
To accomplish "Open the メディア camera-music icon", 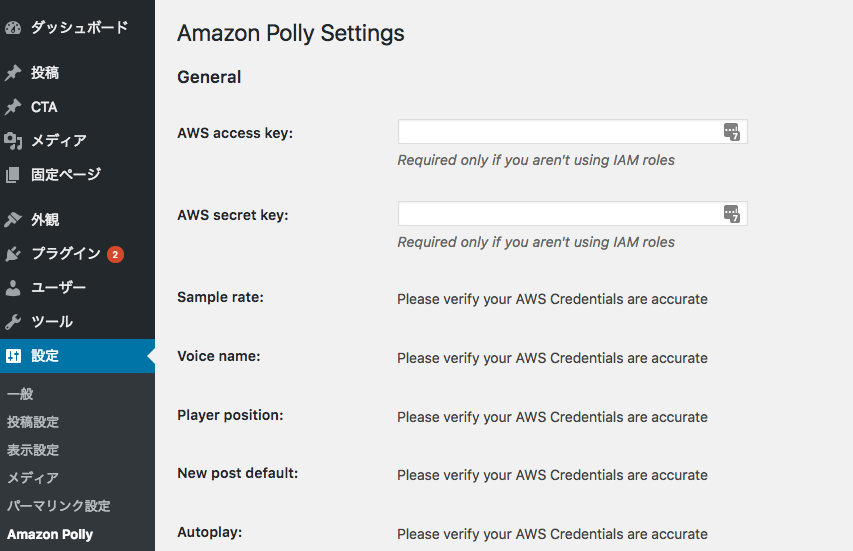I will tap(13, 141).
